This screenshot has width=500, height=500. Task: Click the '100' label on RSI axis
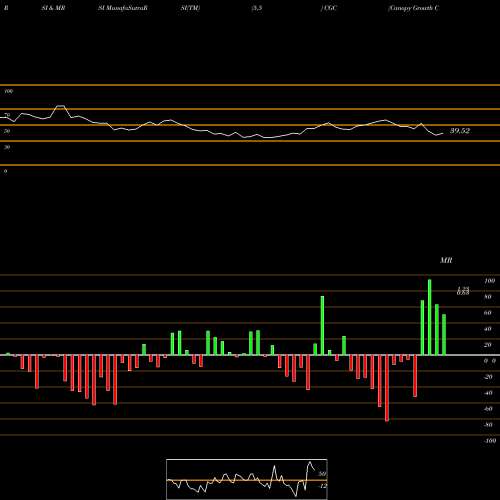tap(9, 91)
